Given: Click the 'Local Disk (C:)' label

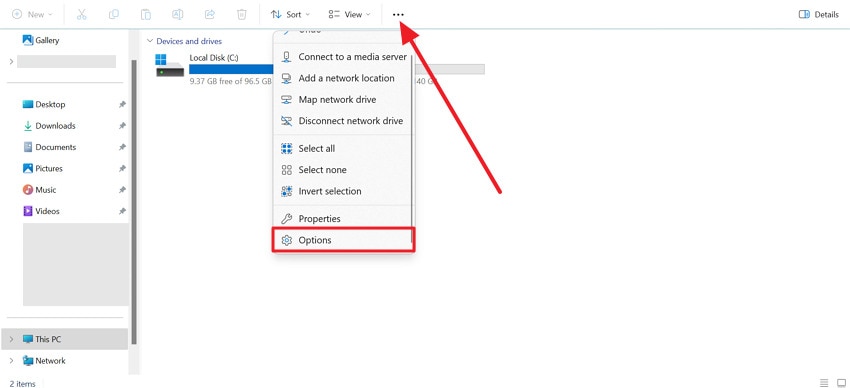Looking at the screenshot, I should [x=214, y=57].
